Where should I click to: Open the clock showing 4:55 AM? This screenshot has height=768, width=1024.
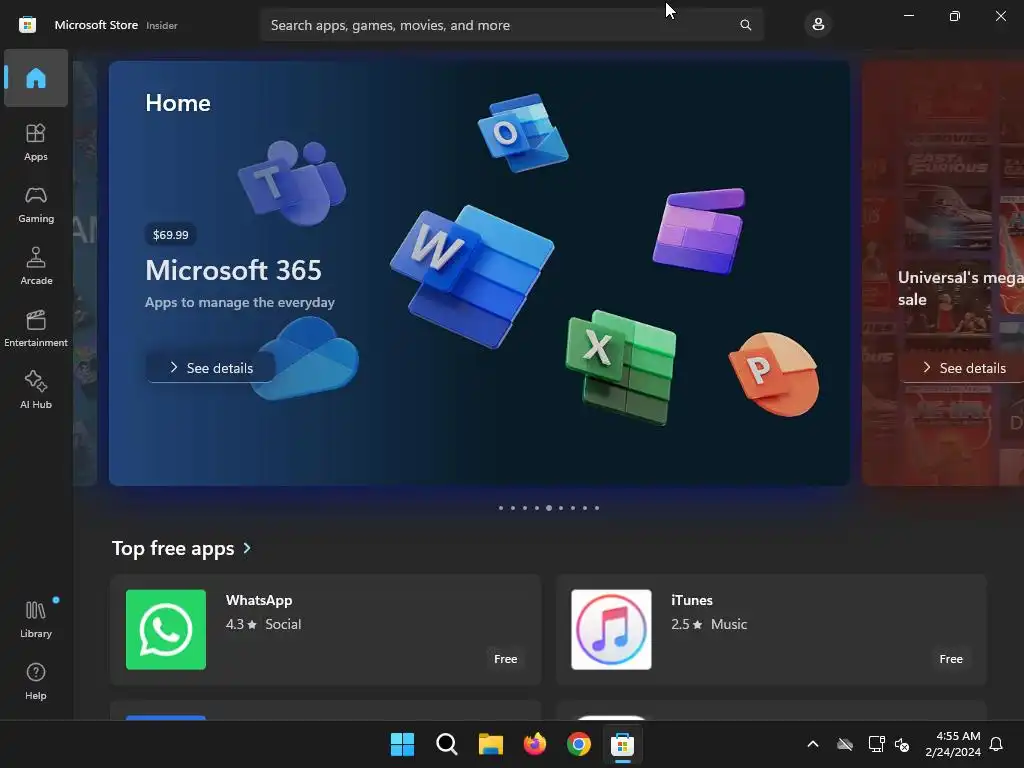coord(953,744)
